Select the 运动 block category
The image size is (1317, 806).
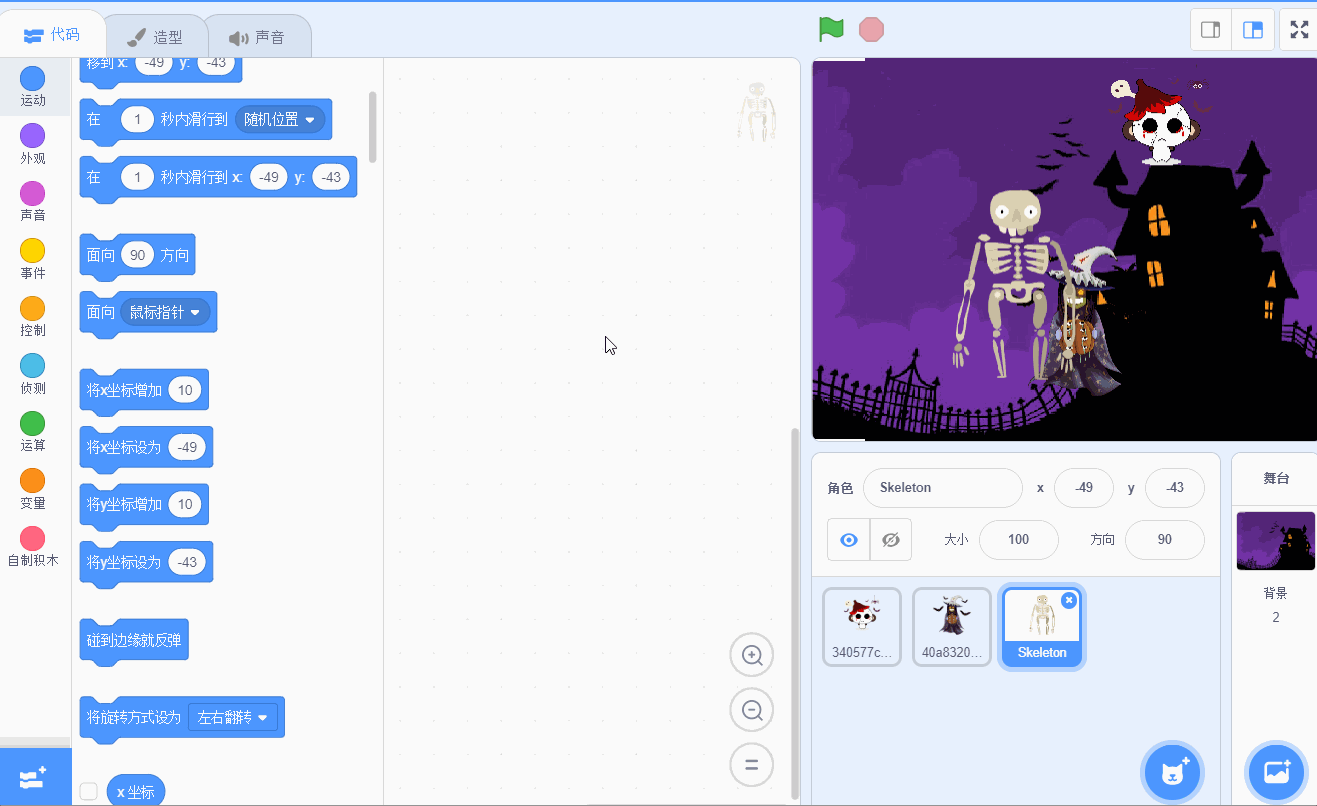point(33,88)
